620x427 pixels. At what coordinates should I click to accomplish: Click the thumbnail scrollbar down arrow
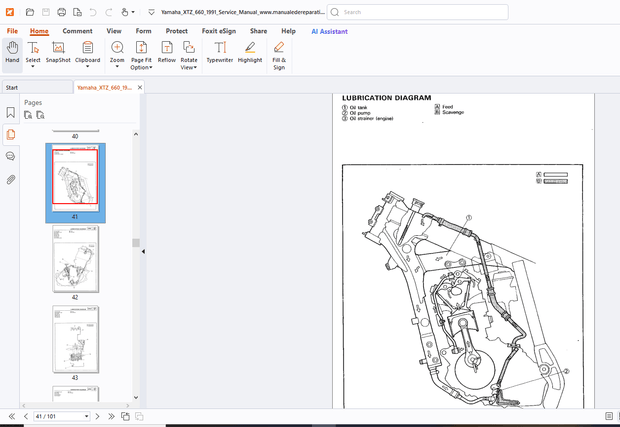point(136,397)
